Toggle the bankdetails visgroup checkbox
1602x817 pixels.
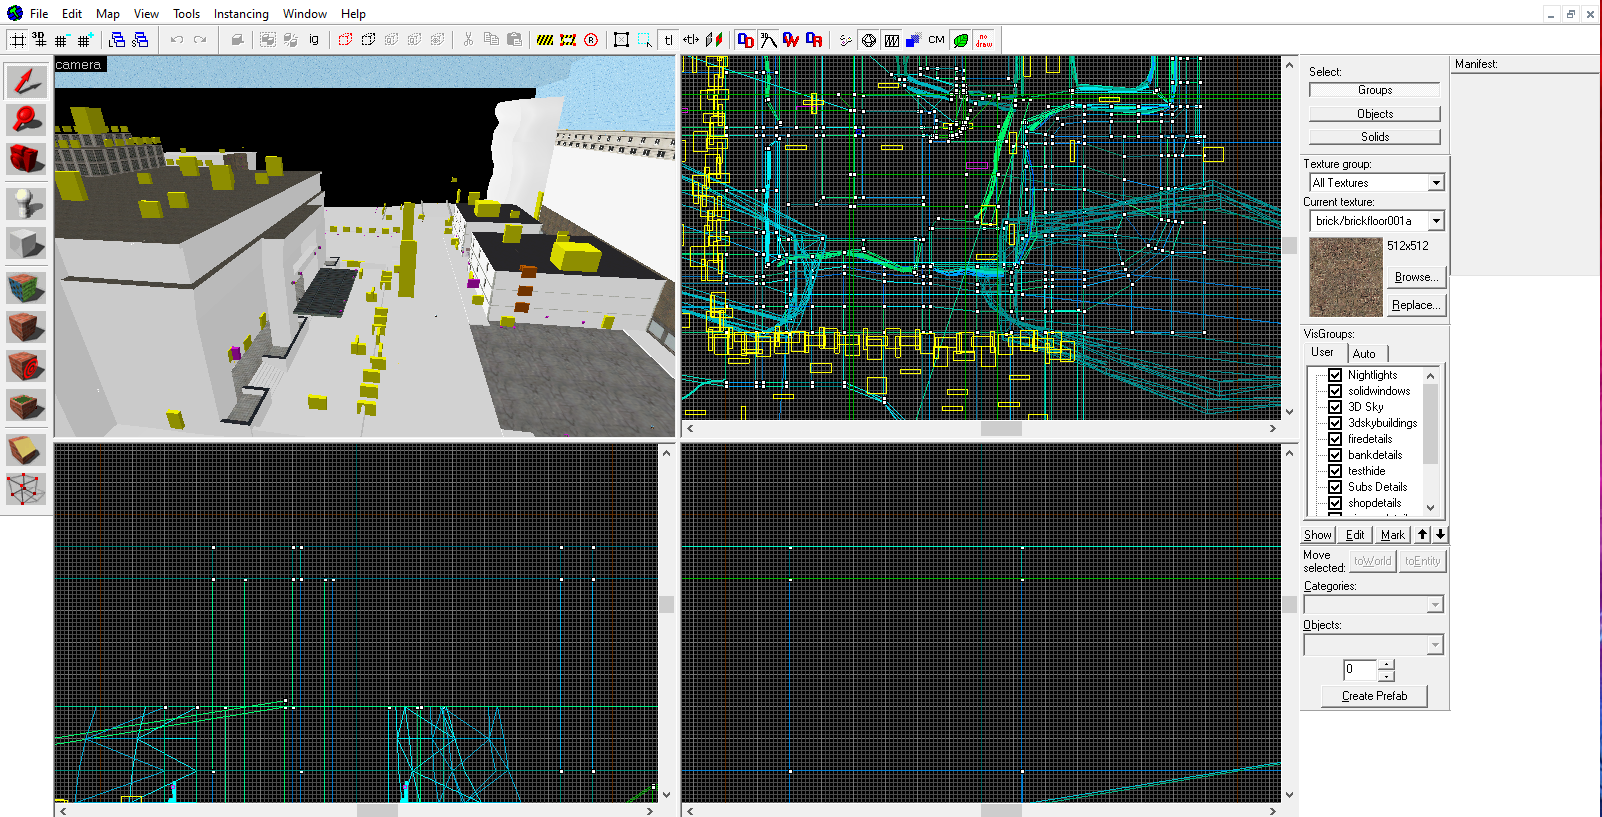1335,455
